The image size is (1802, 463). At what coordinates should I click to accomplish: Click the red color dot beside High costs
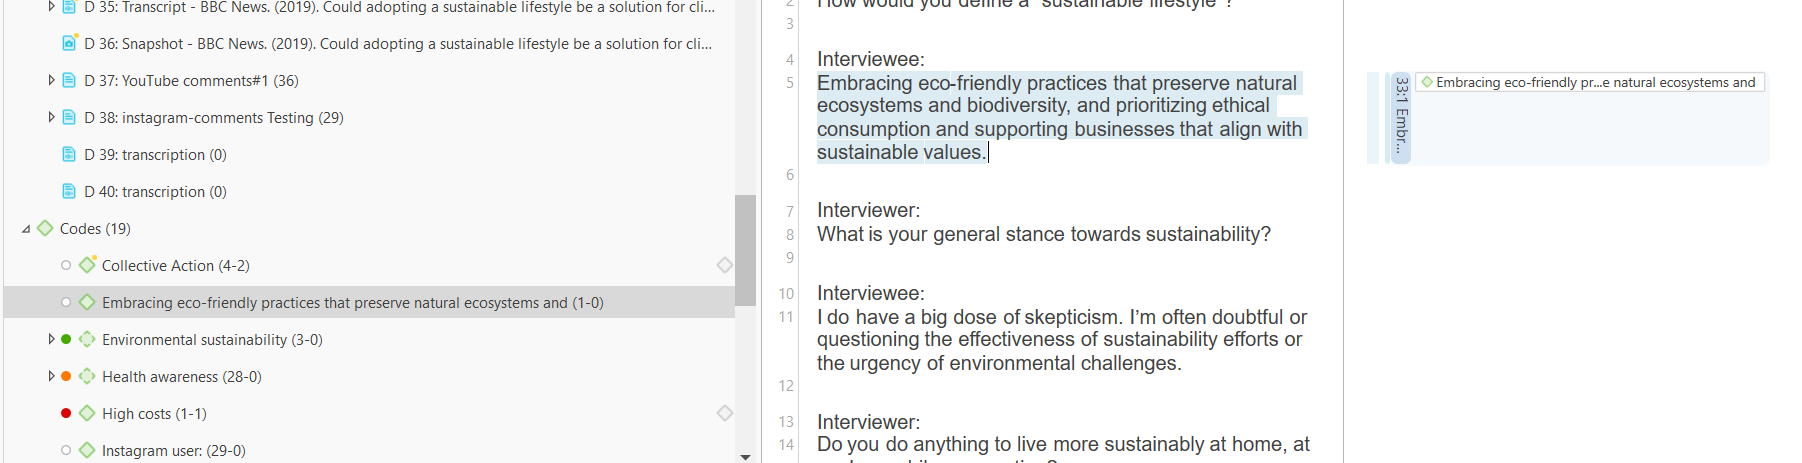coord(66,413)
